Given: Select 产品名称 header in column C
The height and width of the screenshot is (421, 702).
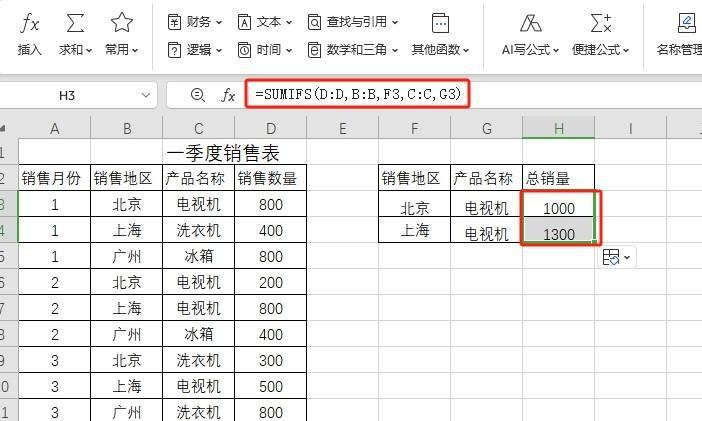Looking at the screenshot, I should click(199, 178).
